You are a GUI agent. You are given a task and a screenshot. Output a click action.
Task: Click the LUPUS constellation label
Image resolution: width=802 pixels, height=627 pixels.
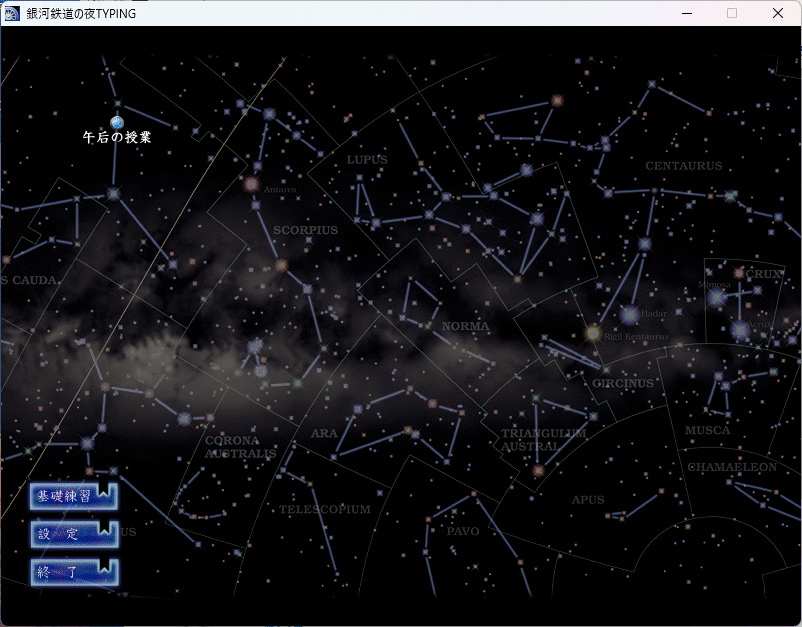click(367, 160)
